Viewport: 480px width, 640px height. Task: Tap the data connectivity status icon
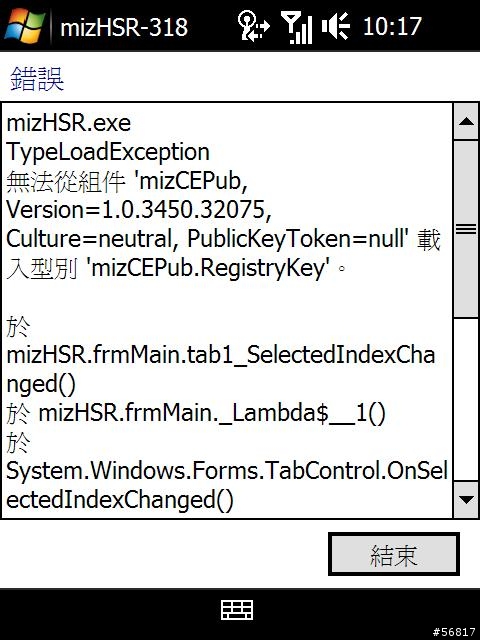(x=253, y=27)
